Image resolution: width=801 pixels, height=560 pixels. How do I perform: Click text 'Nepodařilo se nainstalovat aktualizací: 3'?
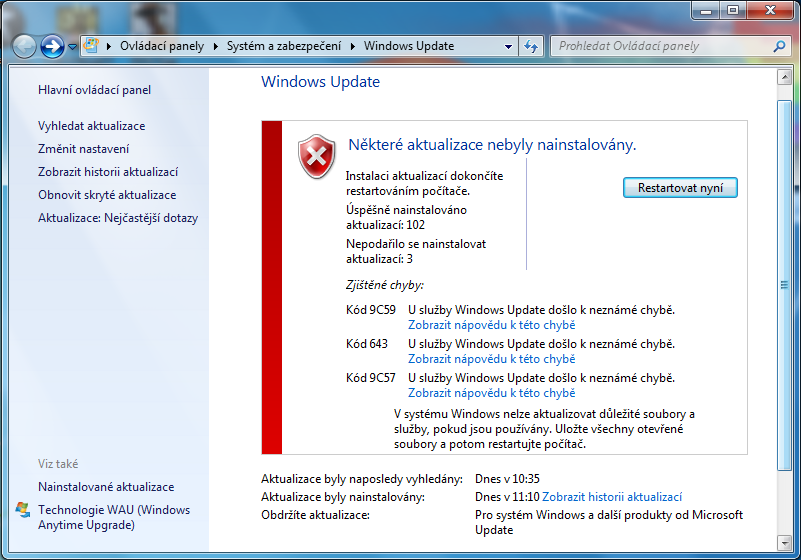pos(416,251)
